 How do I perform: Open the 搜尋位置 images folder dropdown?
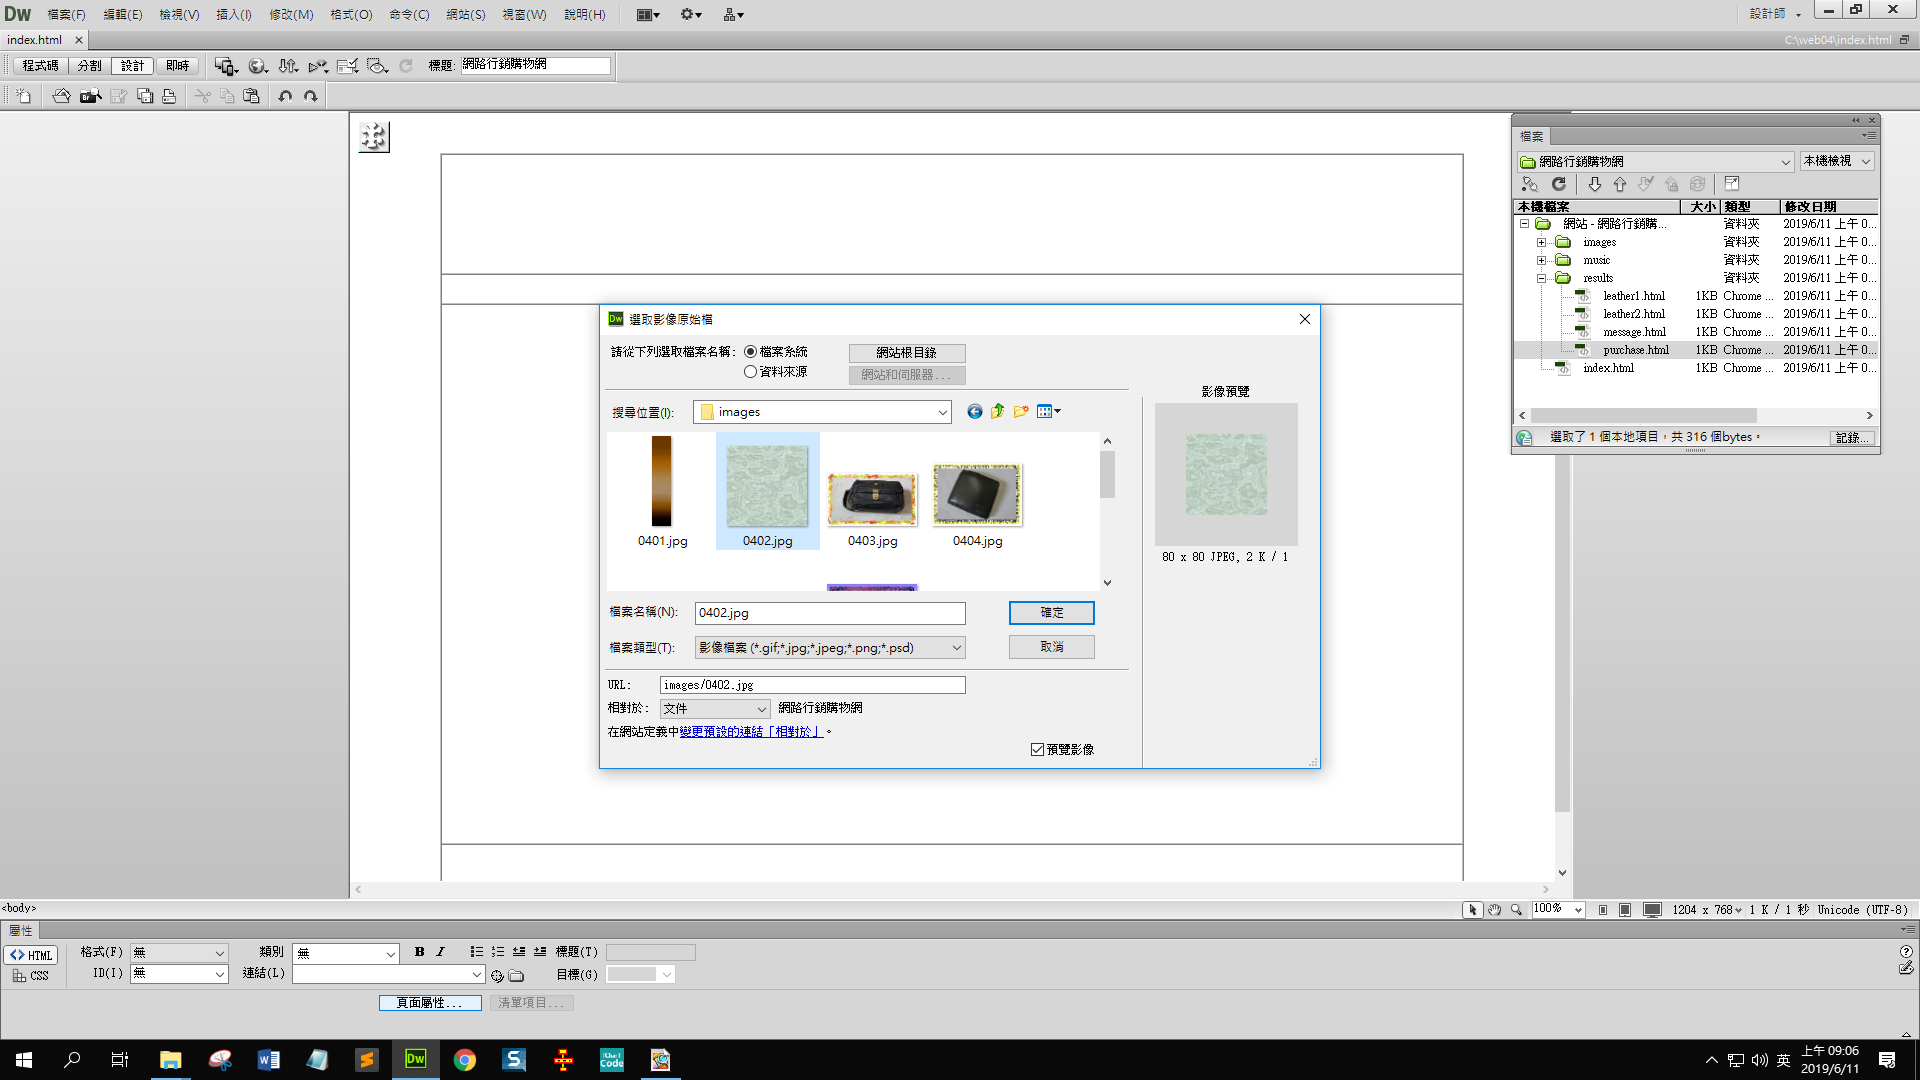(942, 412)
